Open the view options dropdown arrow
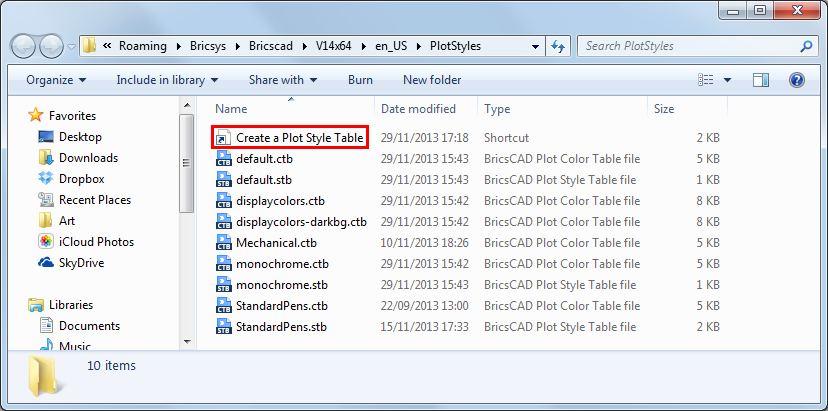Viewport: 828px width, 411px height. (x=728, y=80)
